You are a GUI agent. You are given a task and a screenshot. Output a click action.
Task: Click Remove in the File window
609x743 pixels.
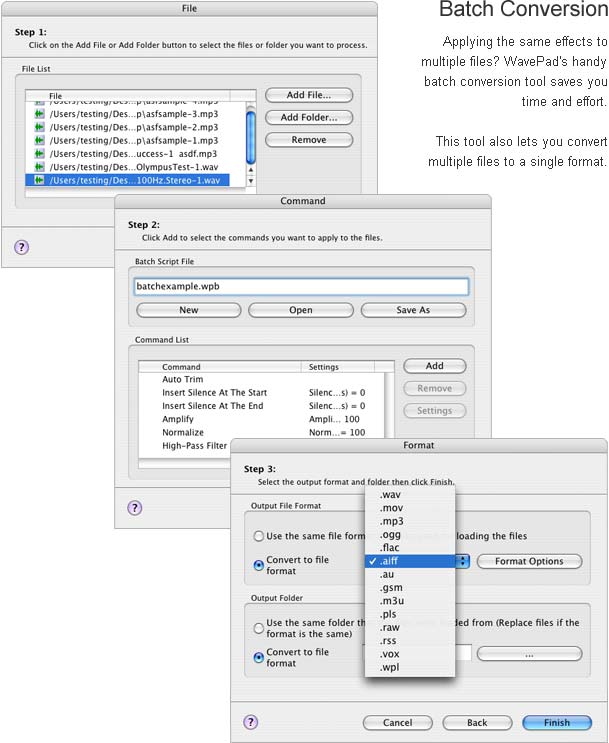pos(309,140)
